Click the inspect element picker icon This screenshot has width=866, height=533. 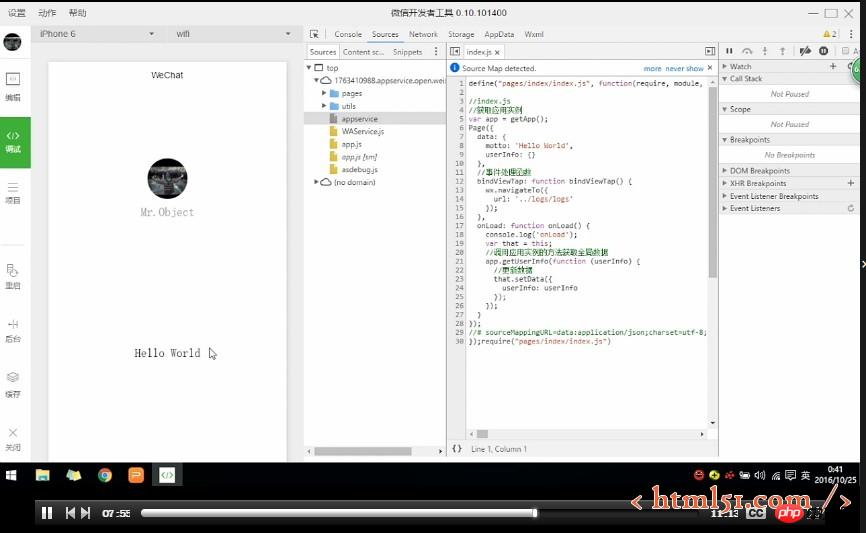pos(314,34)
